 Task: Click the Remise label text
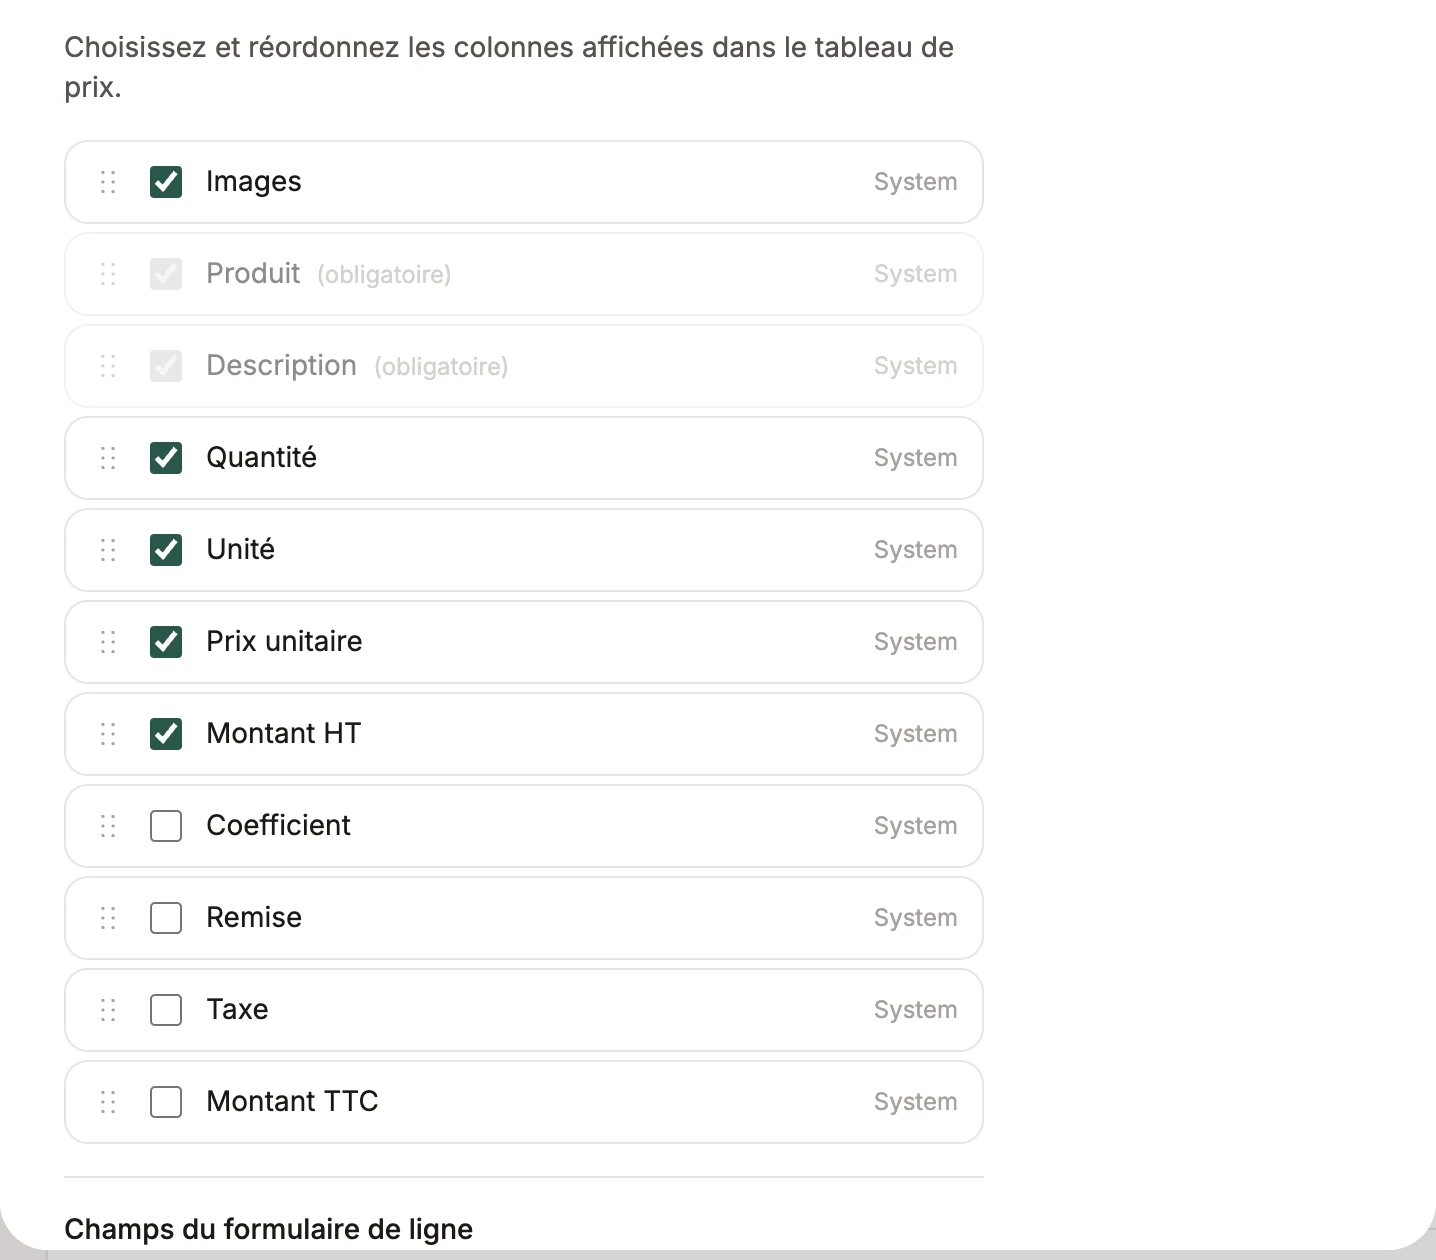coord(254,918)
